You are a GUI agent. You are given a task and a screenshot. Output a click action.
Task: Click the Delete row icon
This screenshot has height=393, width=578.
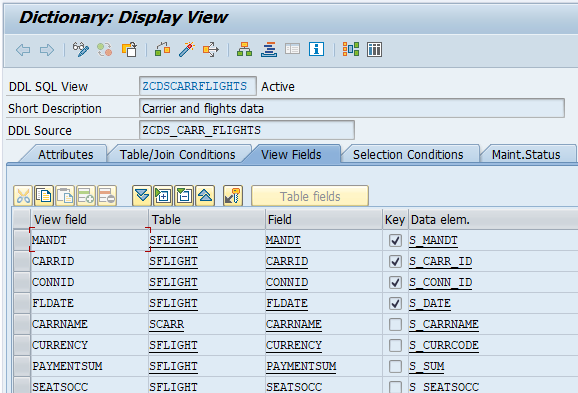(107, 196)
